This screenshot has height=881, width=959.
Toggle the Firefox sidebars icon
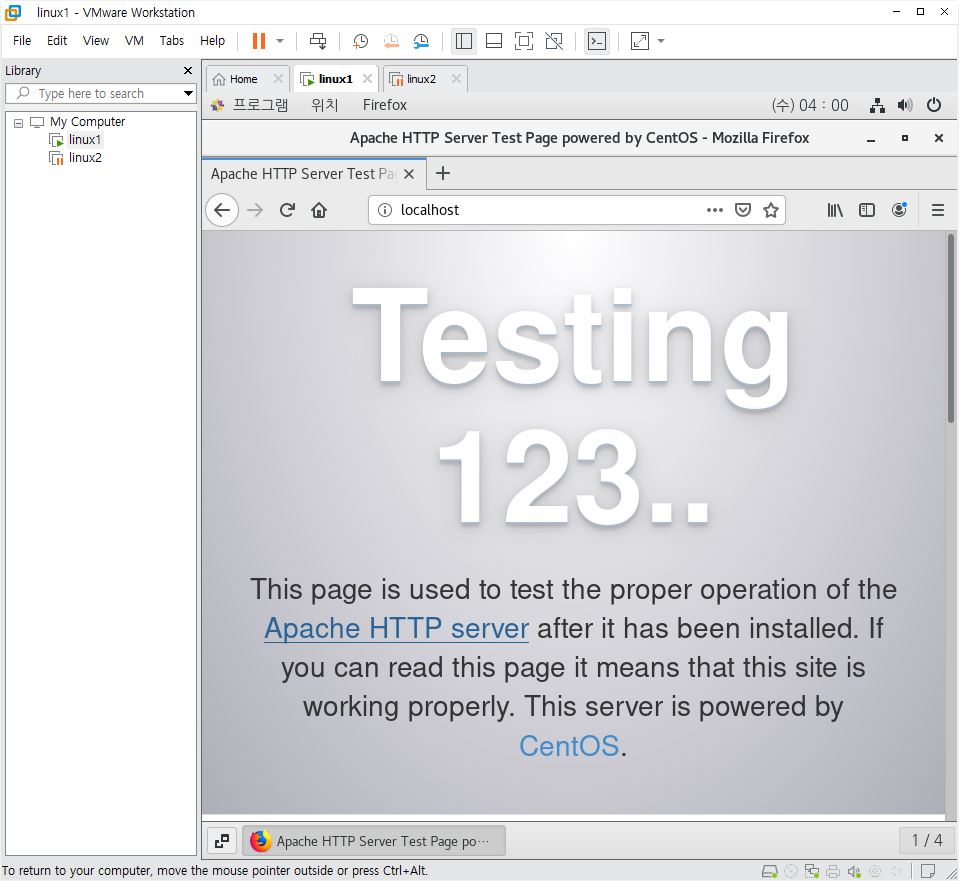(867, 210)
